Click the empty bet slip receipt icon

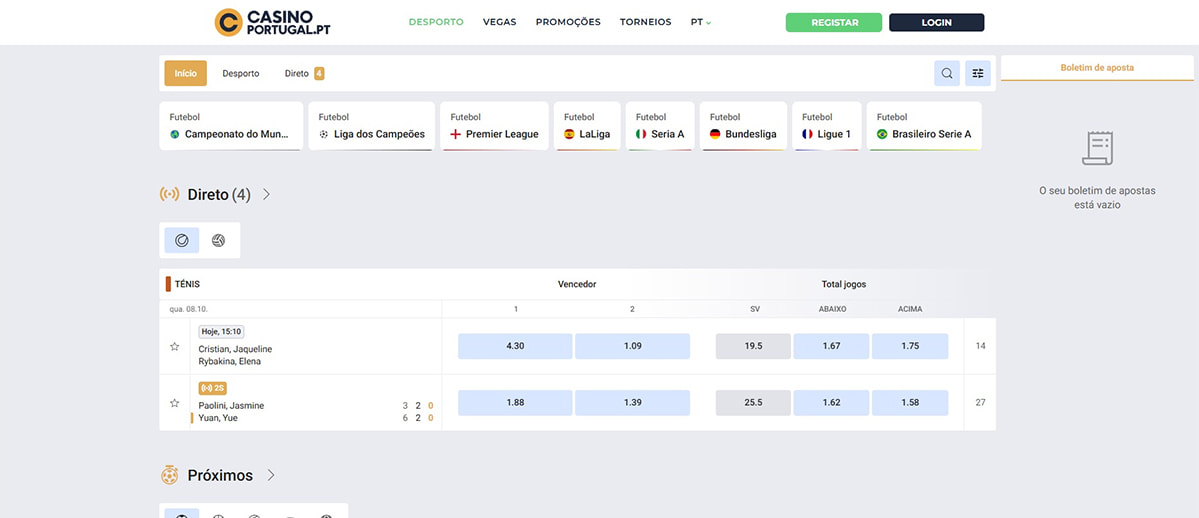[x=1097, y=148]
